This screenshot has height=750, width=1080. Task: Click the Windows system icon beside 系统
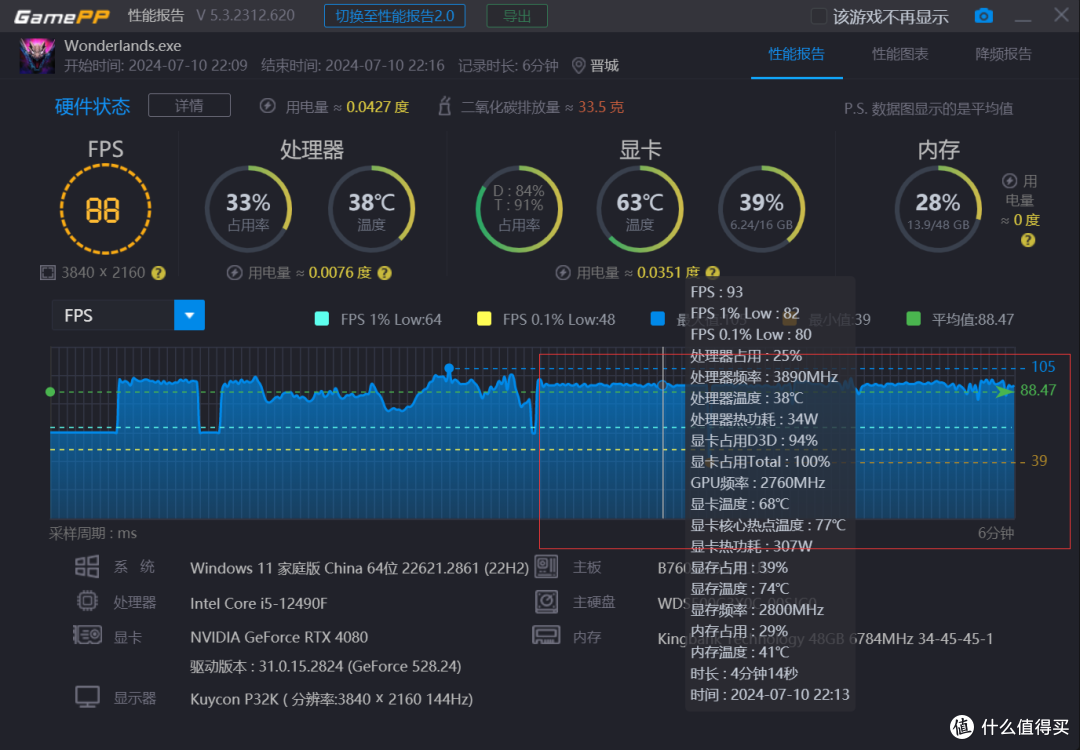pyautogui.click(x=87, y=567)
